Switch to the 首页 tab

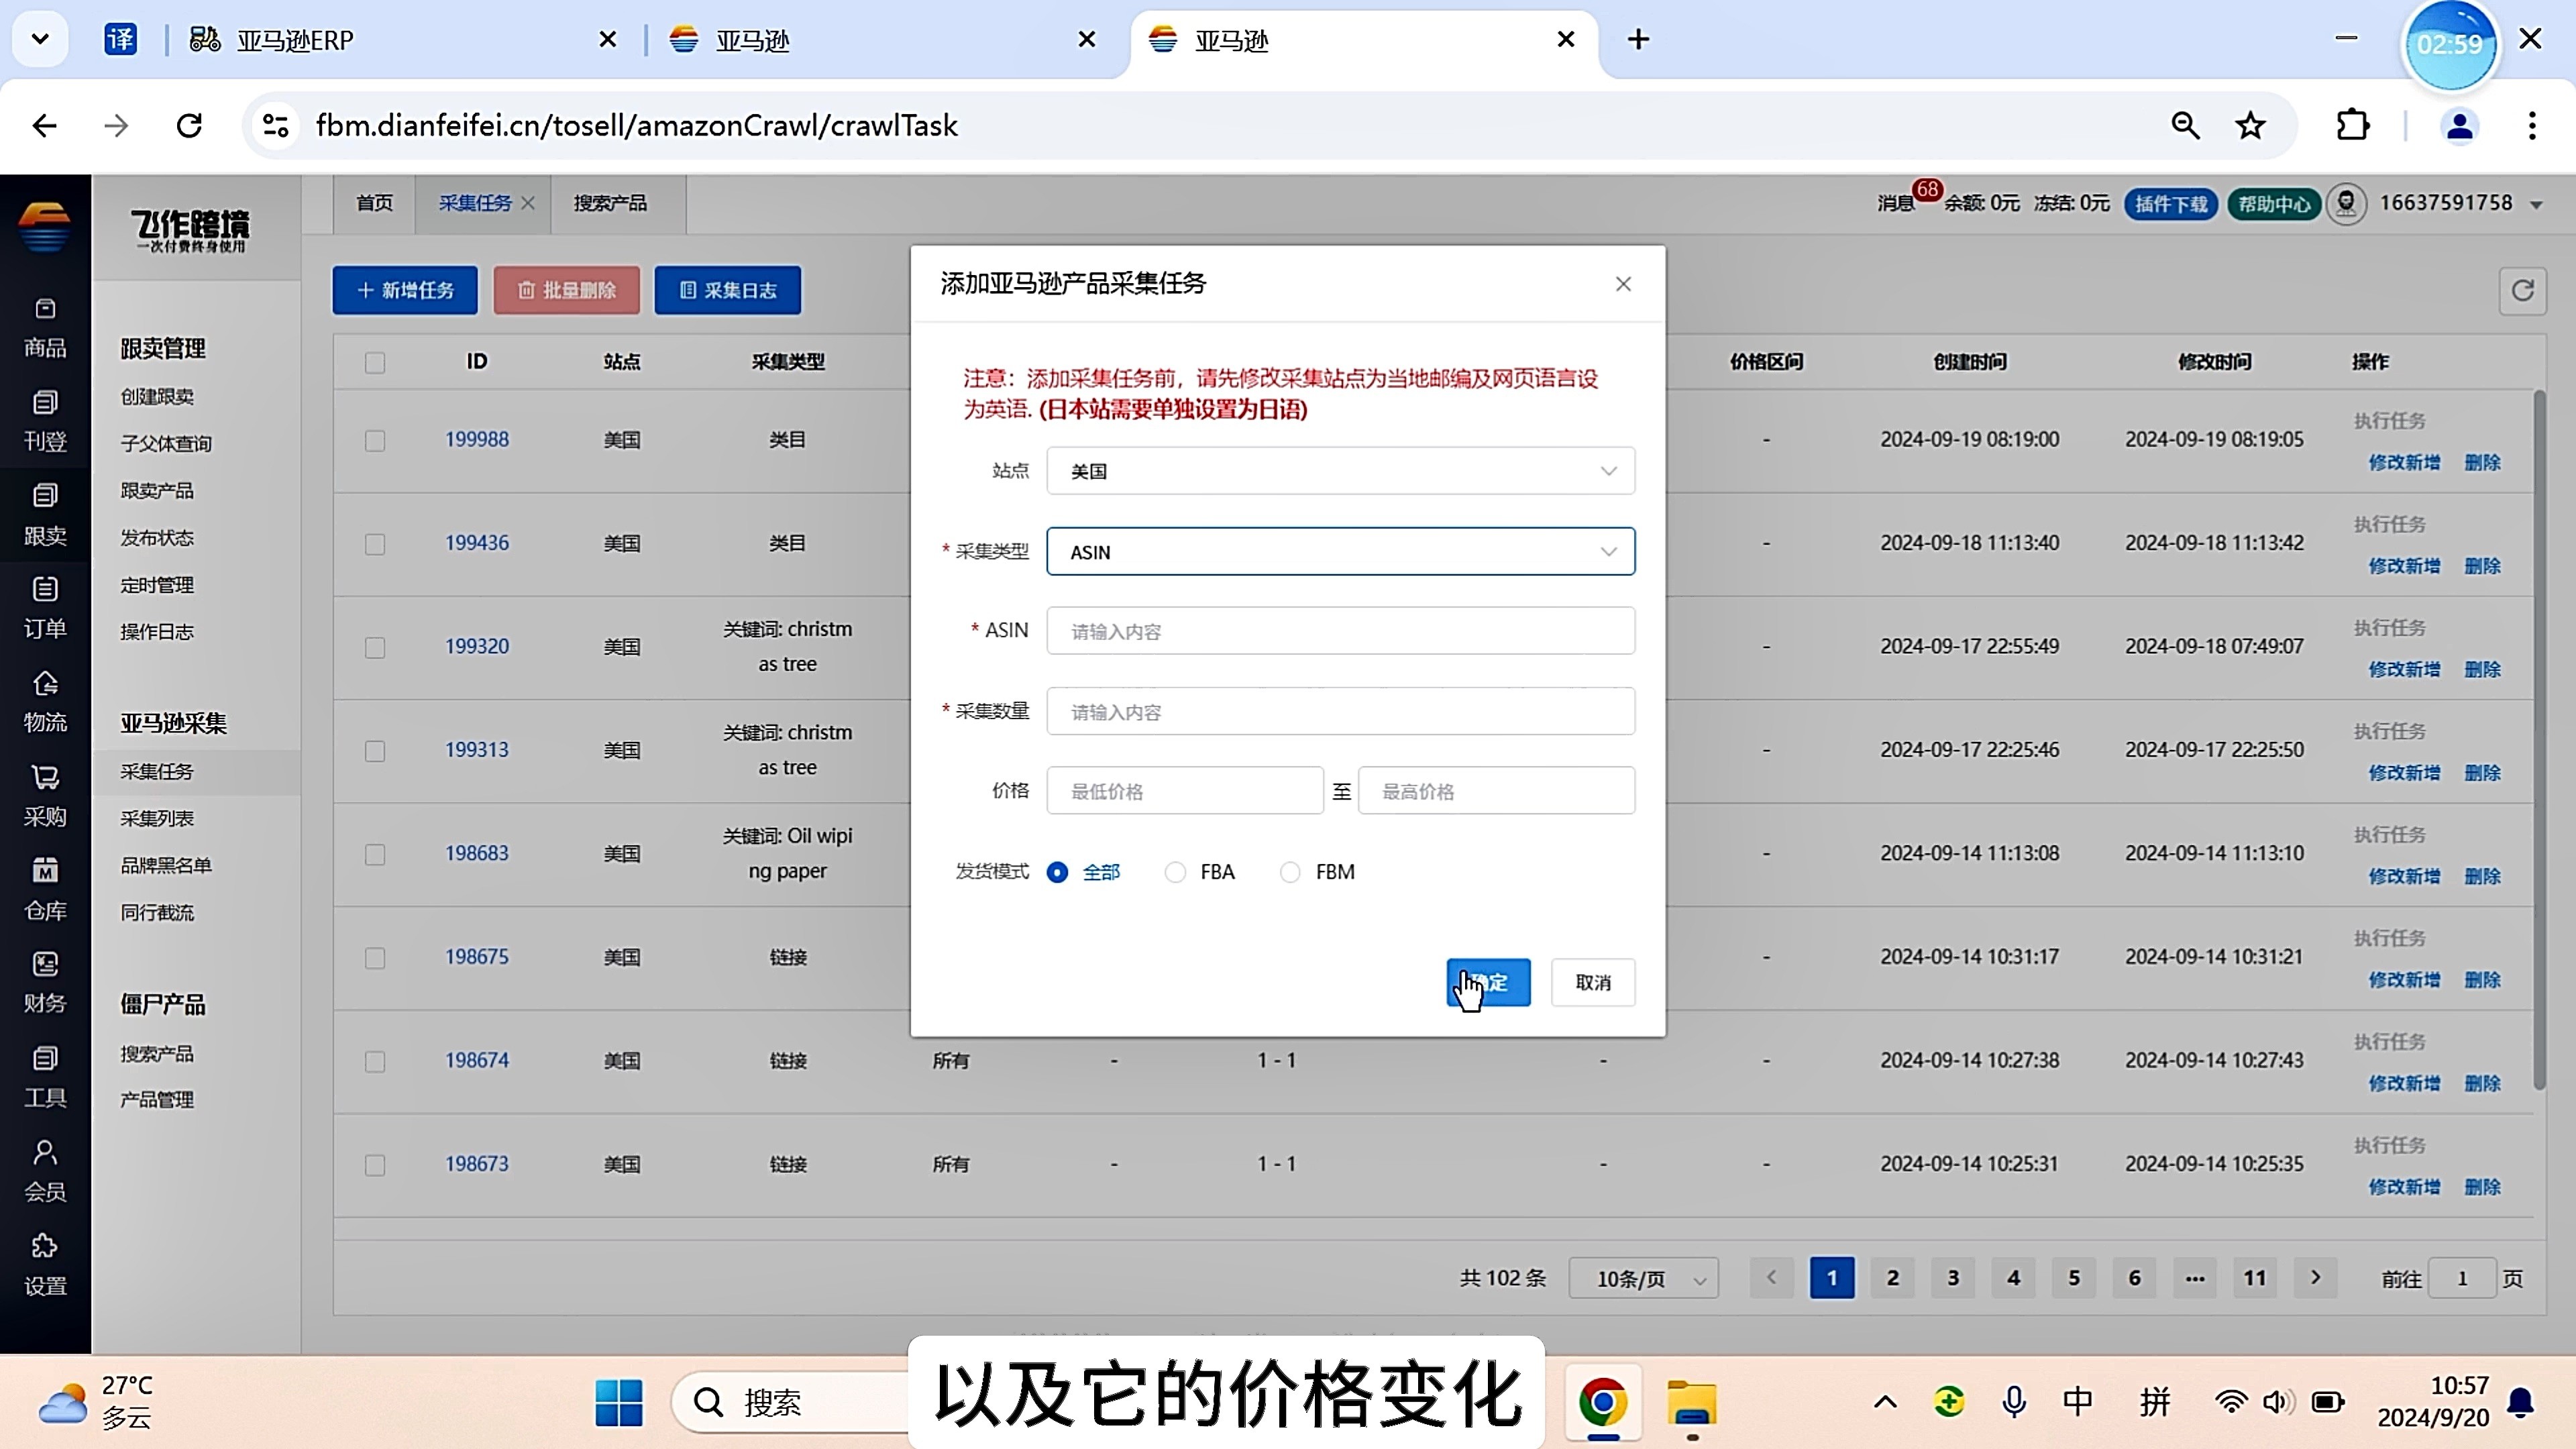375,203
